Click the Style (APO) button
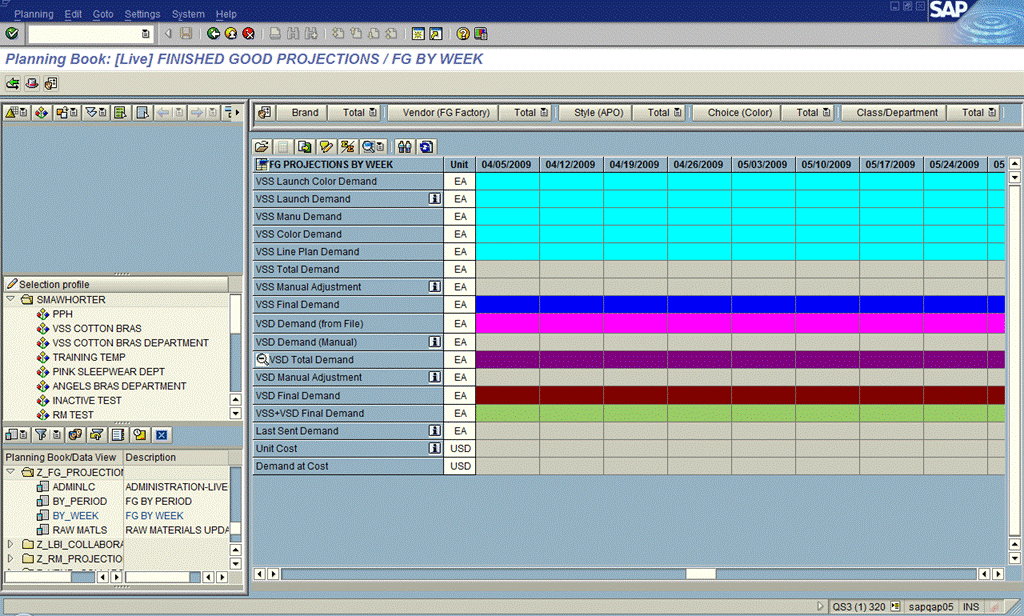Screen dimensions: 1024x616 596,112
